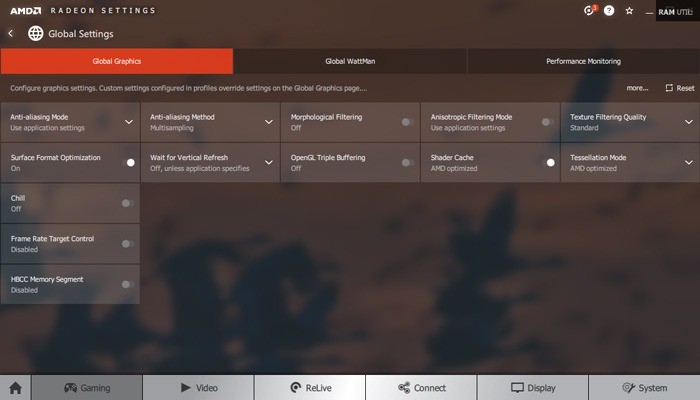Click the RAM UTIL overlay label
This screenshot has width=700, height=400.
pos(675,12)
